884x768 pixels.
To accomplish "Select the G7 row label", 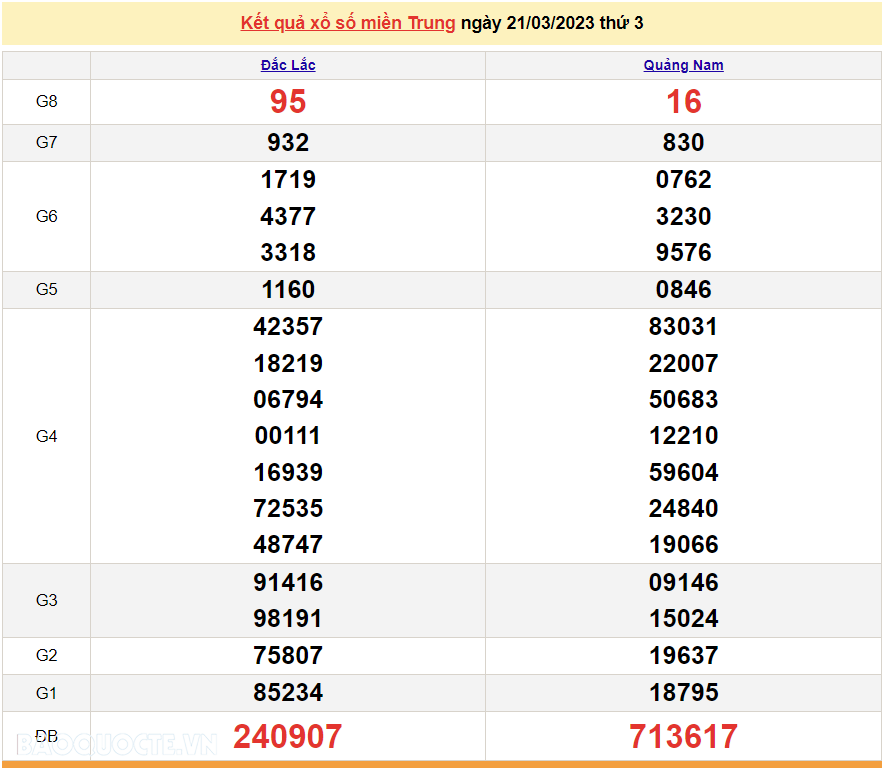I will tap(46, 143).
